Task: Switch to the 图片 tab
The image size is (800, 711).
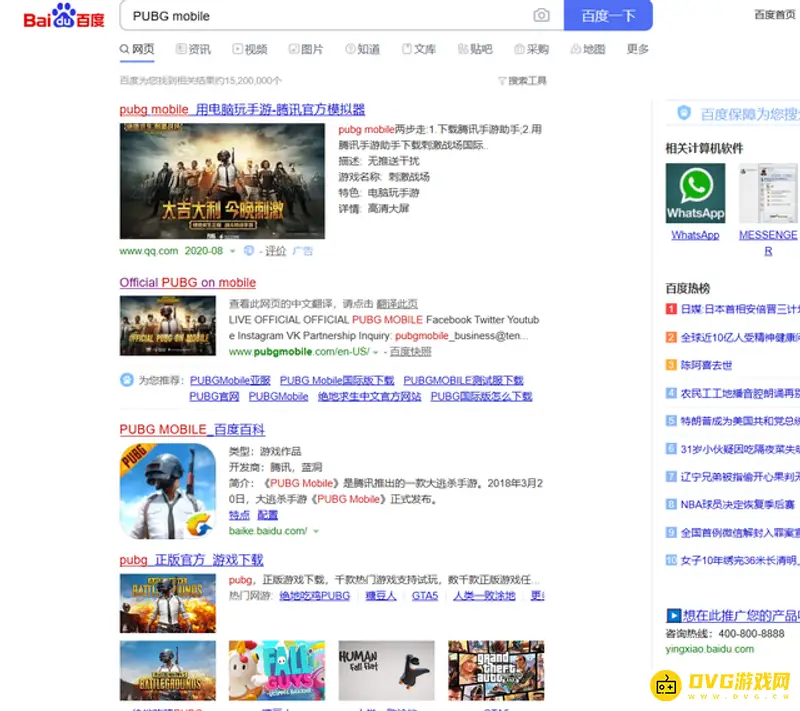Action: [306, 49]
